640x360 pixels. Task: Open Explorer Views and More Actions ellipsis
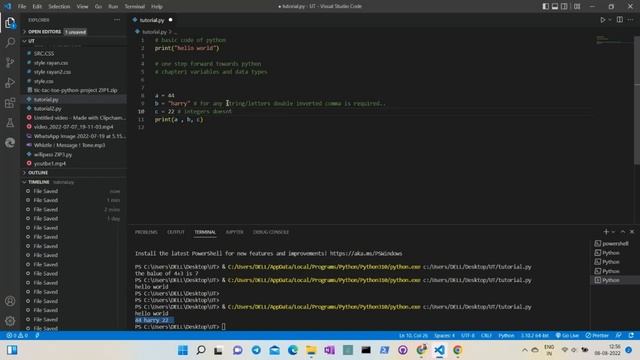click(x=117, y=20)
